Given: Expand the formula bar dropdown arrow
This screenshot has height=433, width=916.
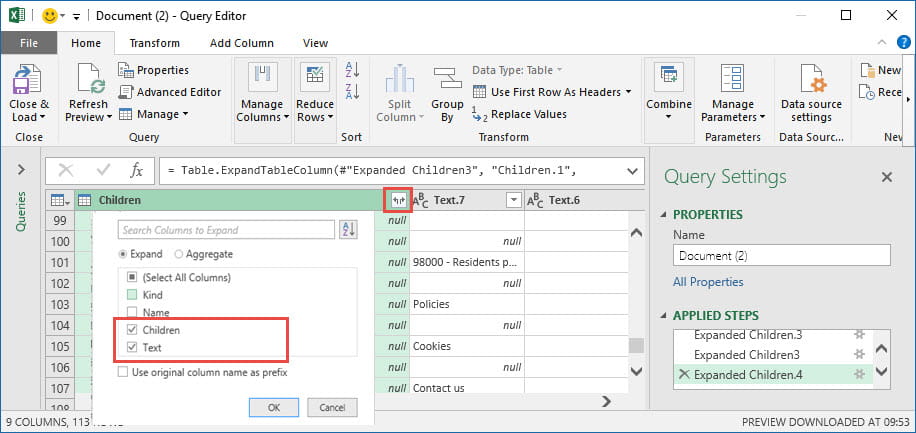Looking at the screenshot, I should [632, 170].
